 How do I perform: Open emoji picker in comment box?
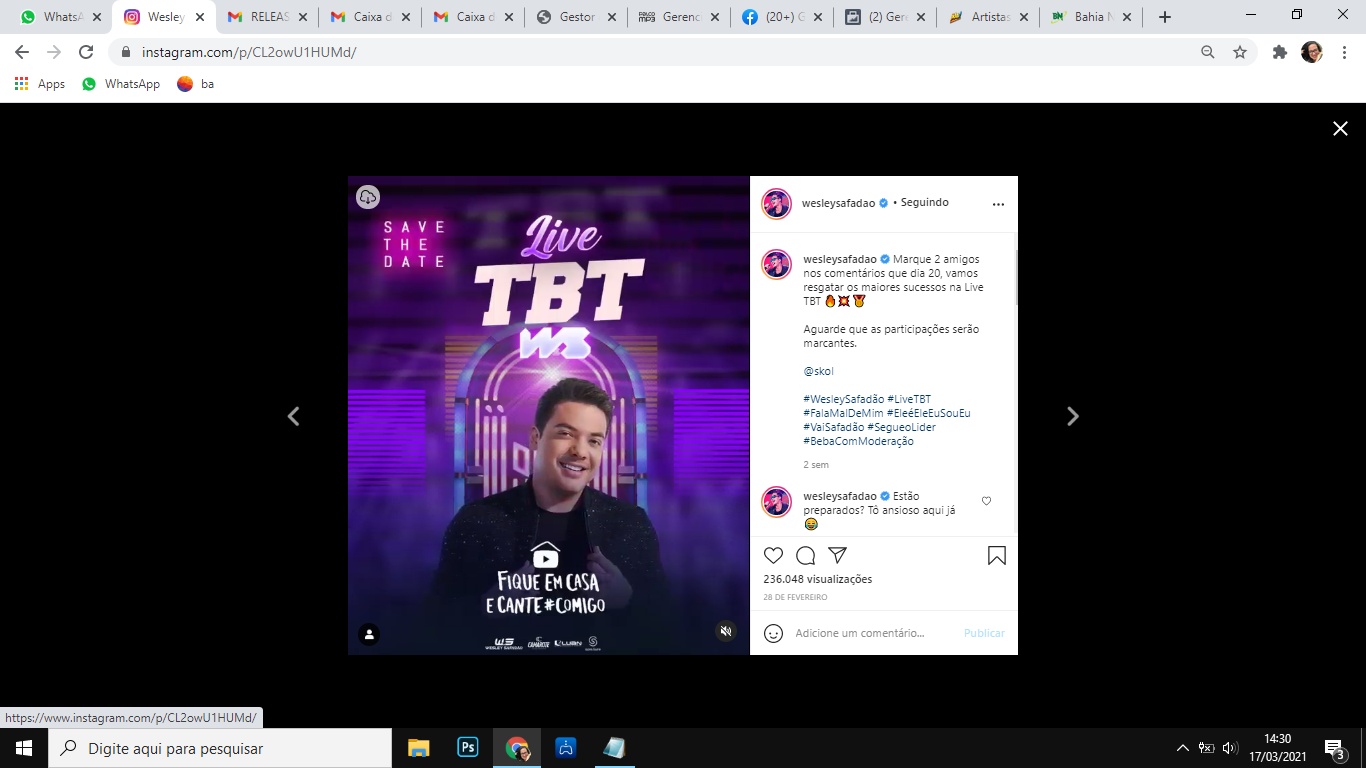[x=773, y=633]
